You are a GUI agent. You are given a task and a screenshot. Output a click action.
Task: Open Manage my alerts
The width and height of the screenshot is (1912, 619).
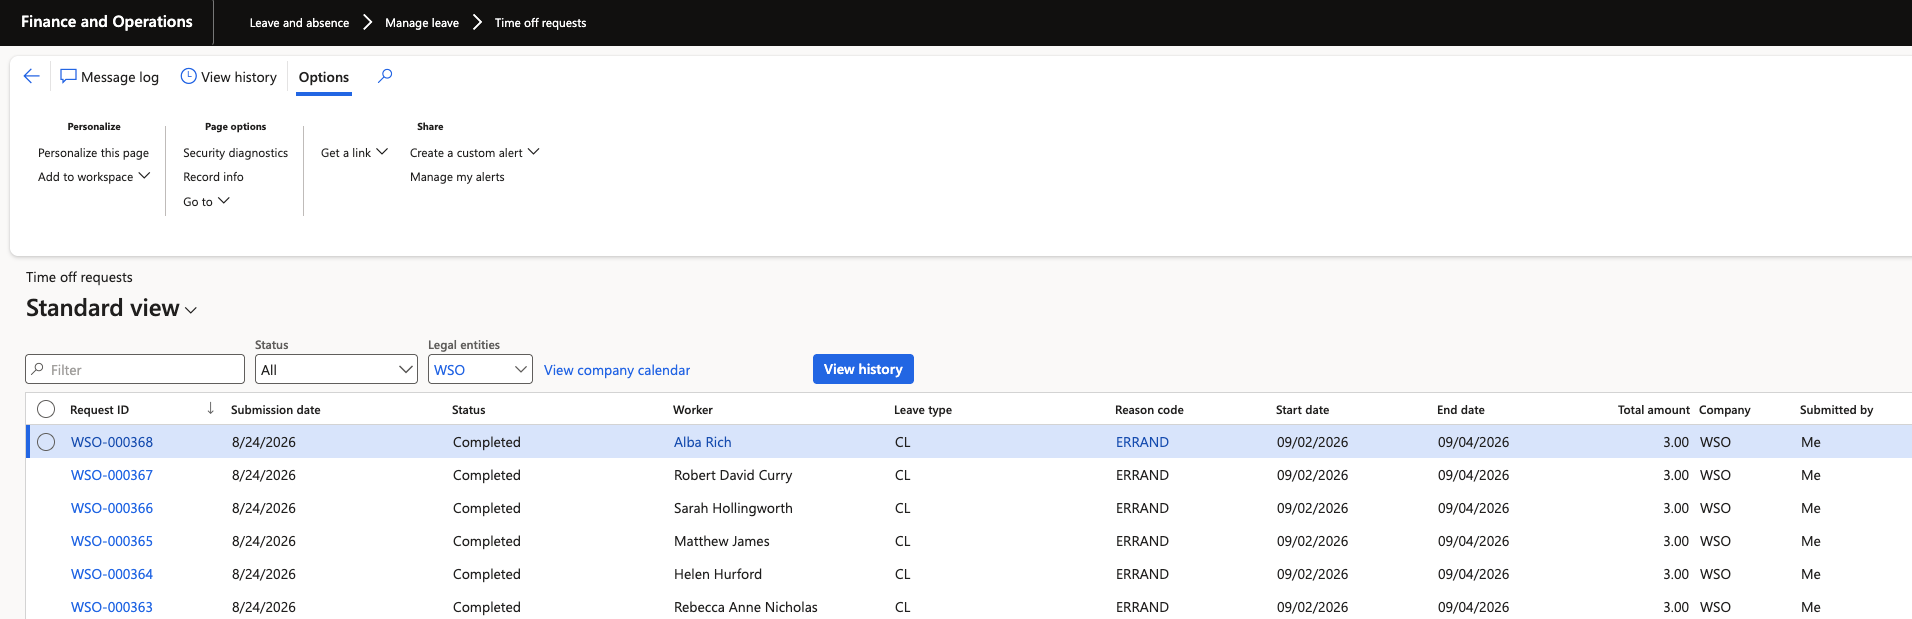click(457, 177)
